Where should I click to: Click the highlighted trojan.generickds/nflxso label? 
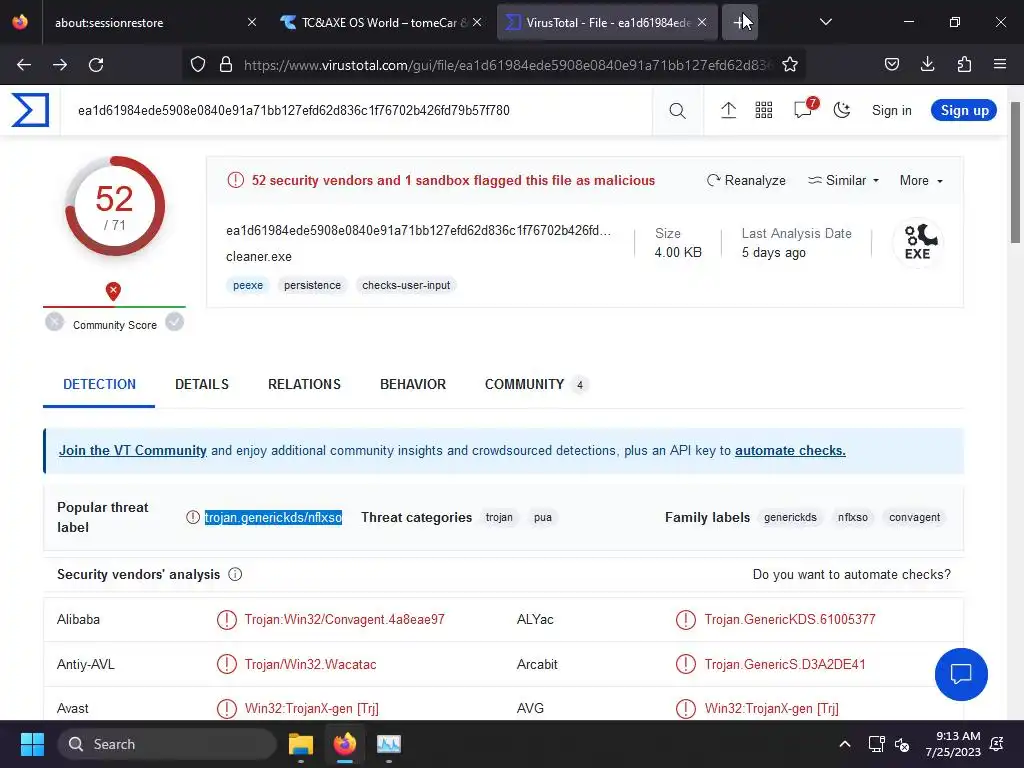(273, 517)
